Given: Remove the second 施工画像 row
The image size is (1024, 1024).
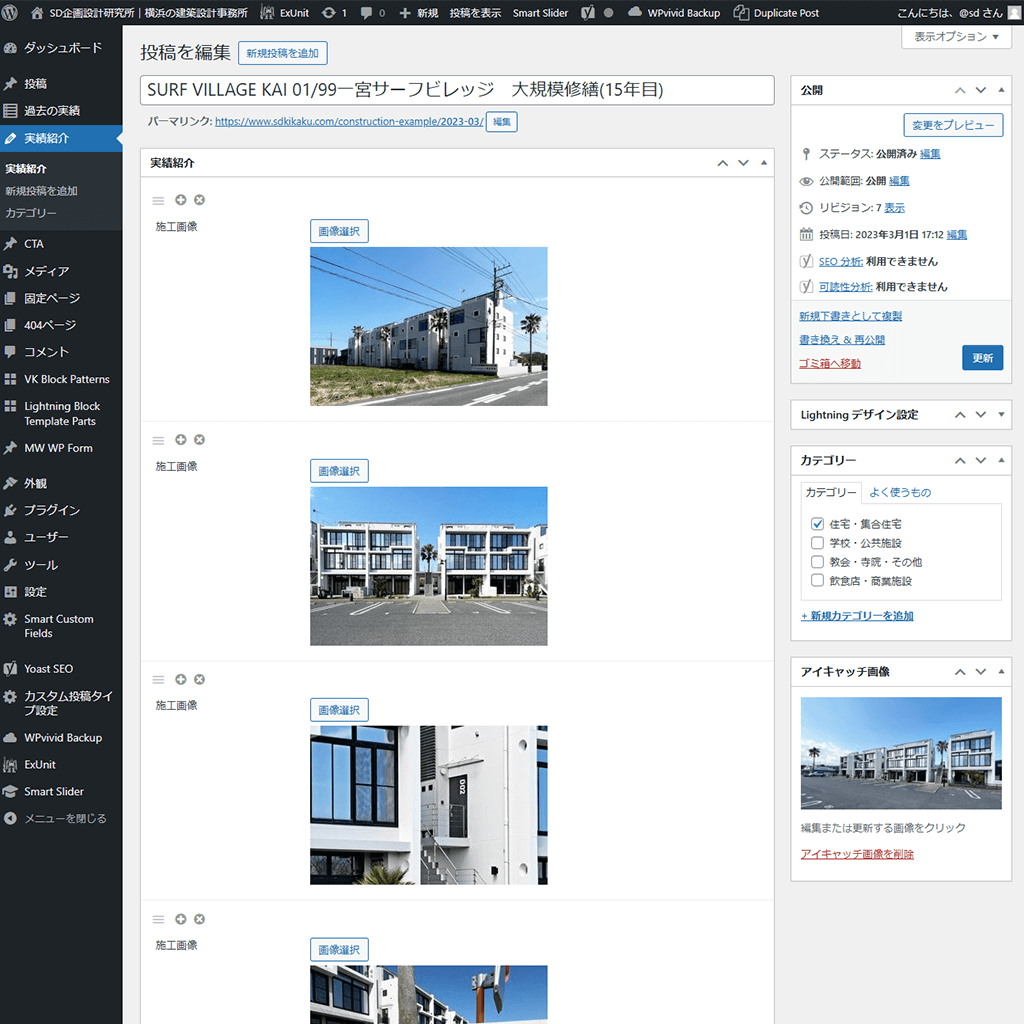Looking at the screenshot, I should (200, 440).
